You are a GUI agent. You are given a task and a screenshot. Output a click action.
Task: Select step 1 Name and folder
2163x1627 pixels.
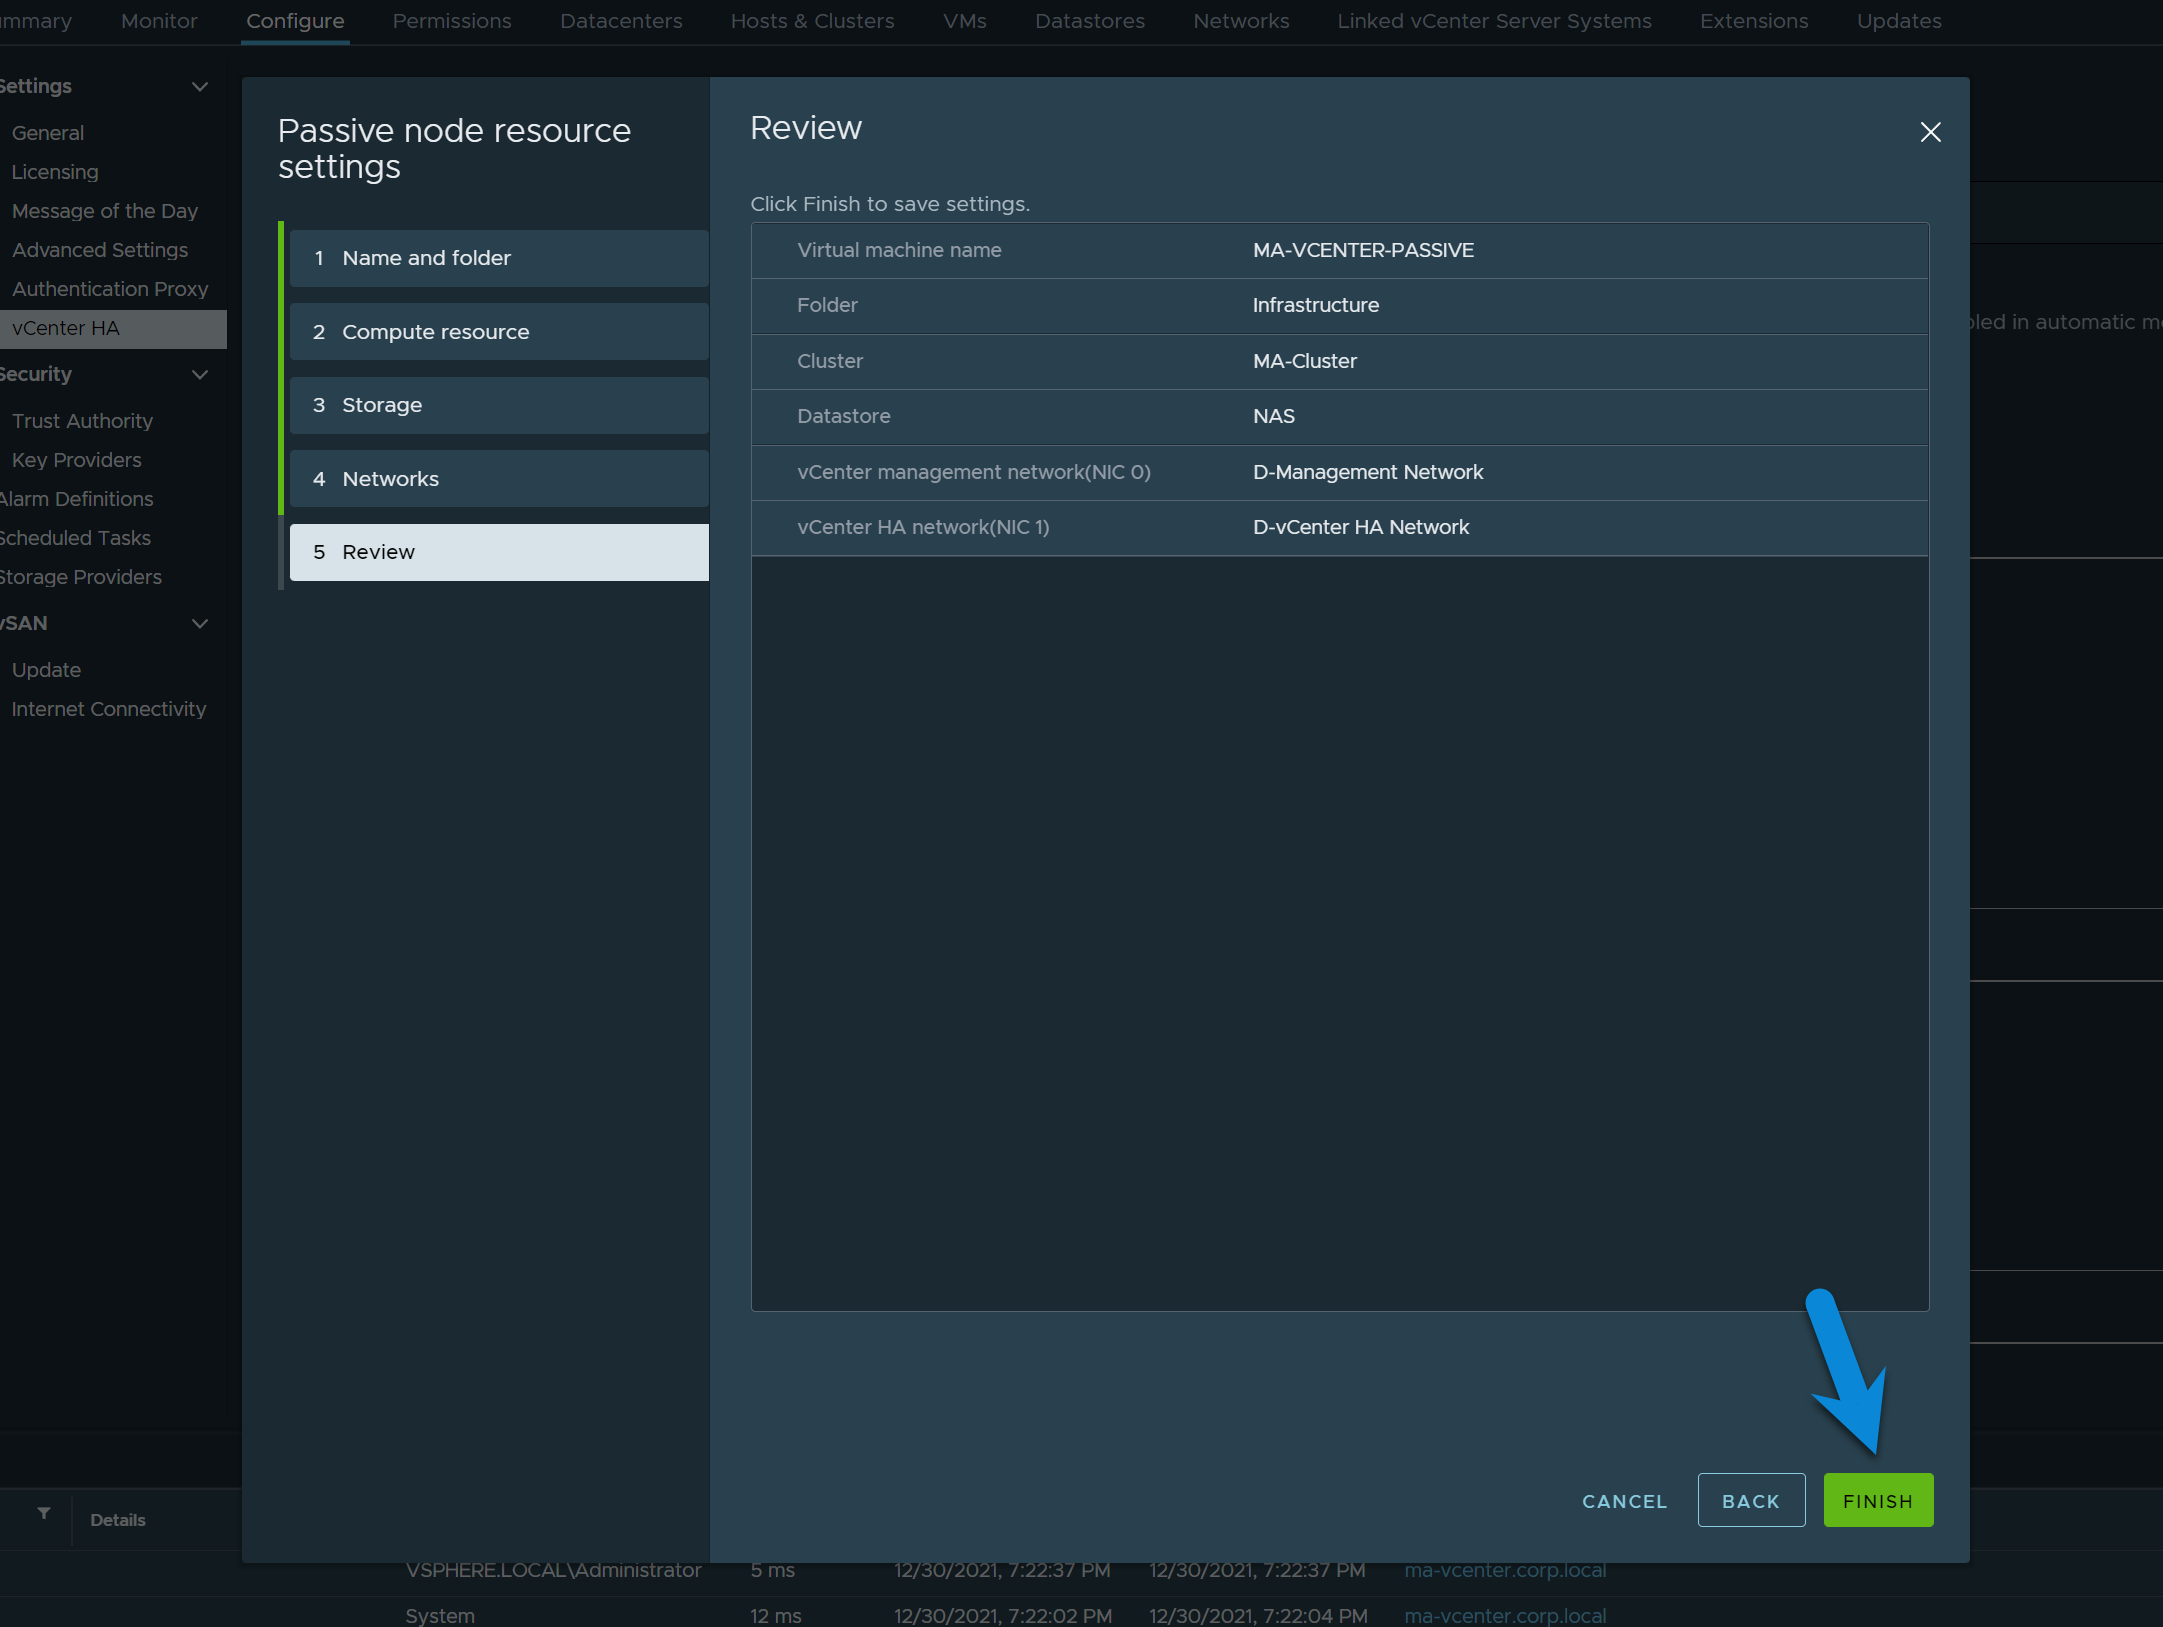499,258
